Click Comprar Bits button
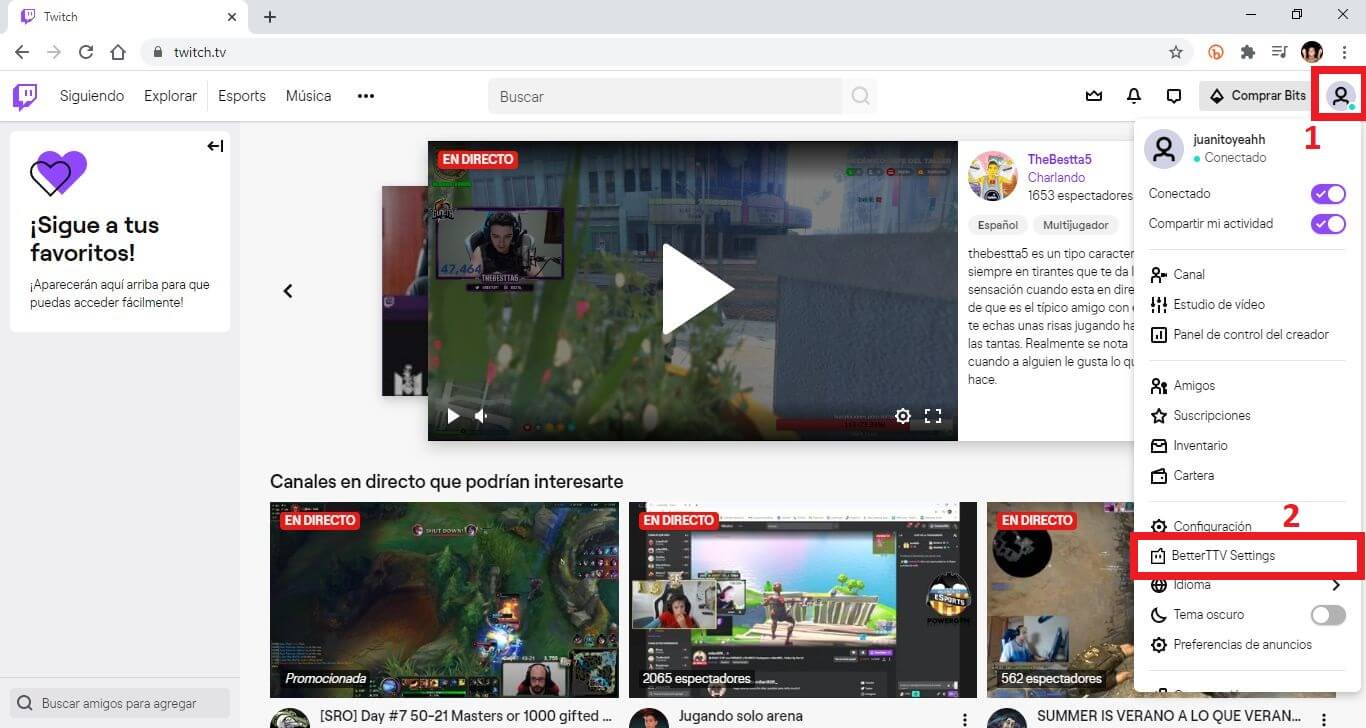The height and width of the screenshot is (728, 1366). click(1258, 96)
